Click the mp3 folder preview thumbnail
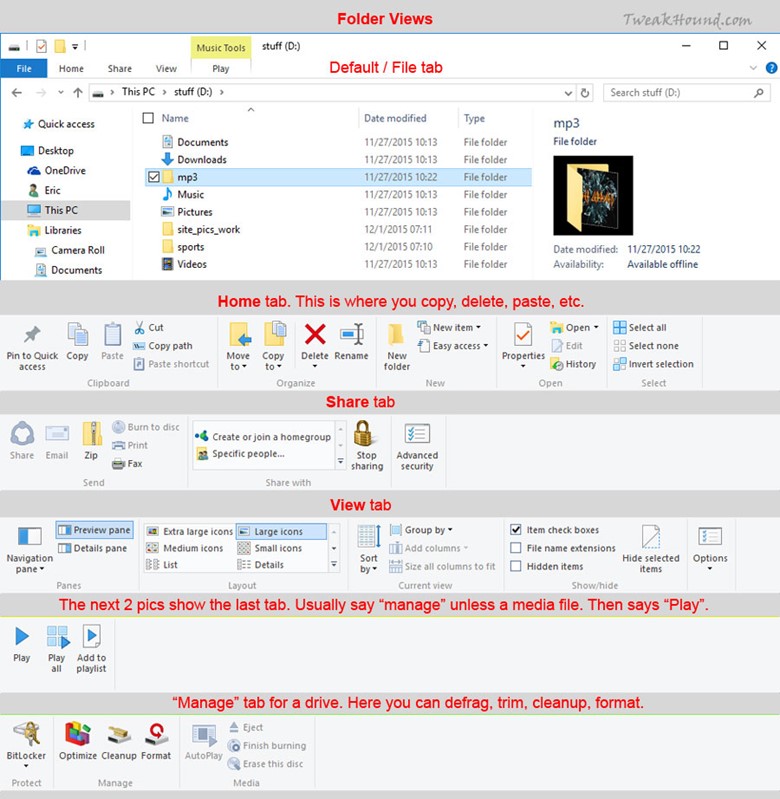 click(593, 196)
